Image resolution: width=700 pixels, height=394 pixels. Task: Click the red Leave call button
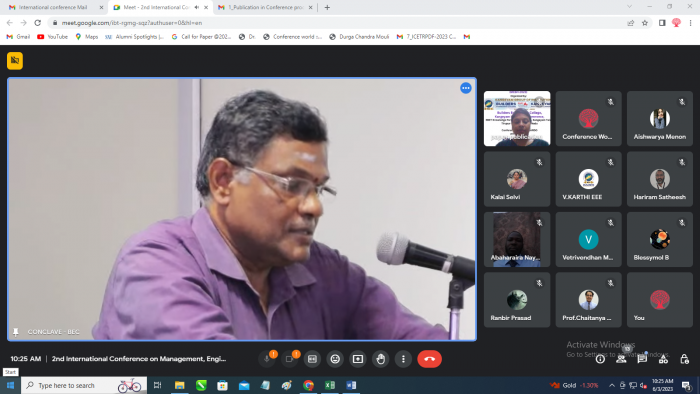coord(429,359)
